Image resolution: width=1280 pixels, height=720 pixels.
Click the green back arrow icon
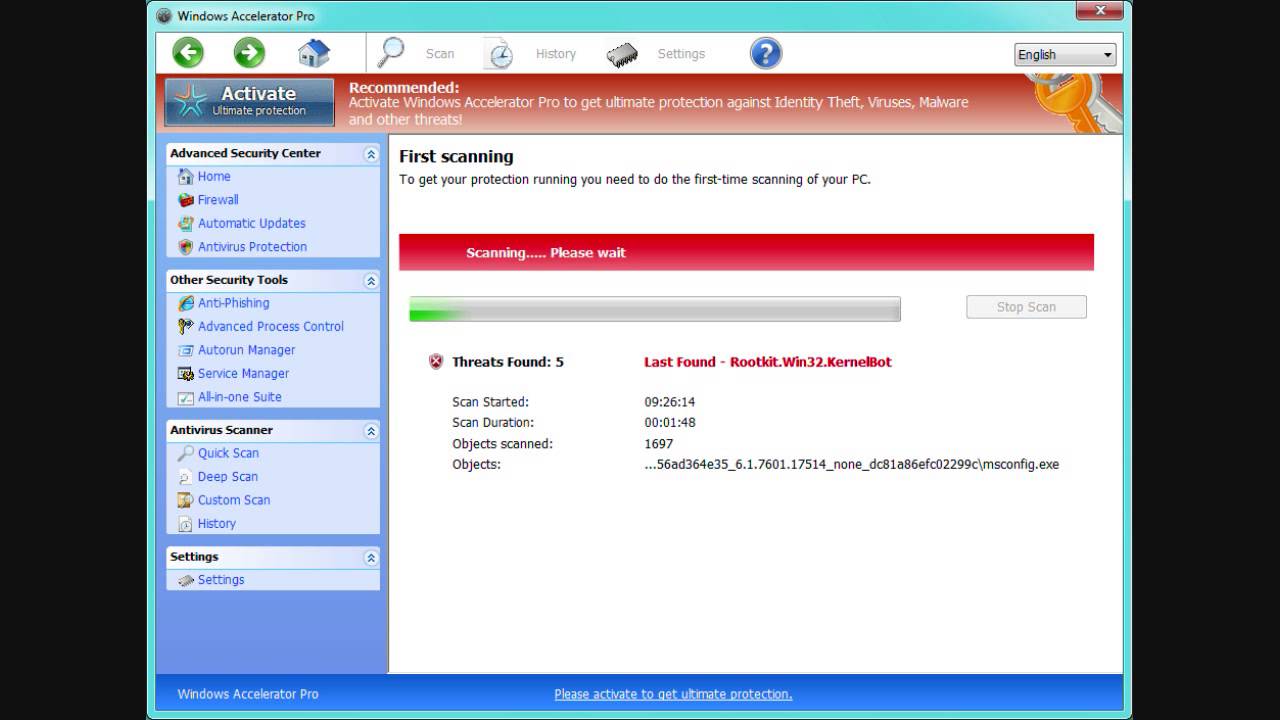188,53
